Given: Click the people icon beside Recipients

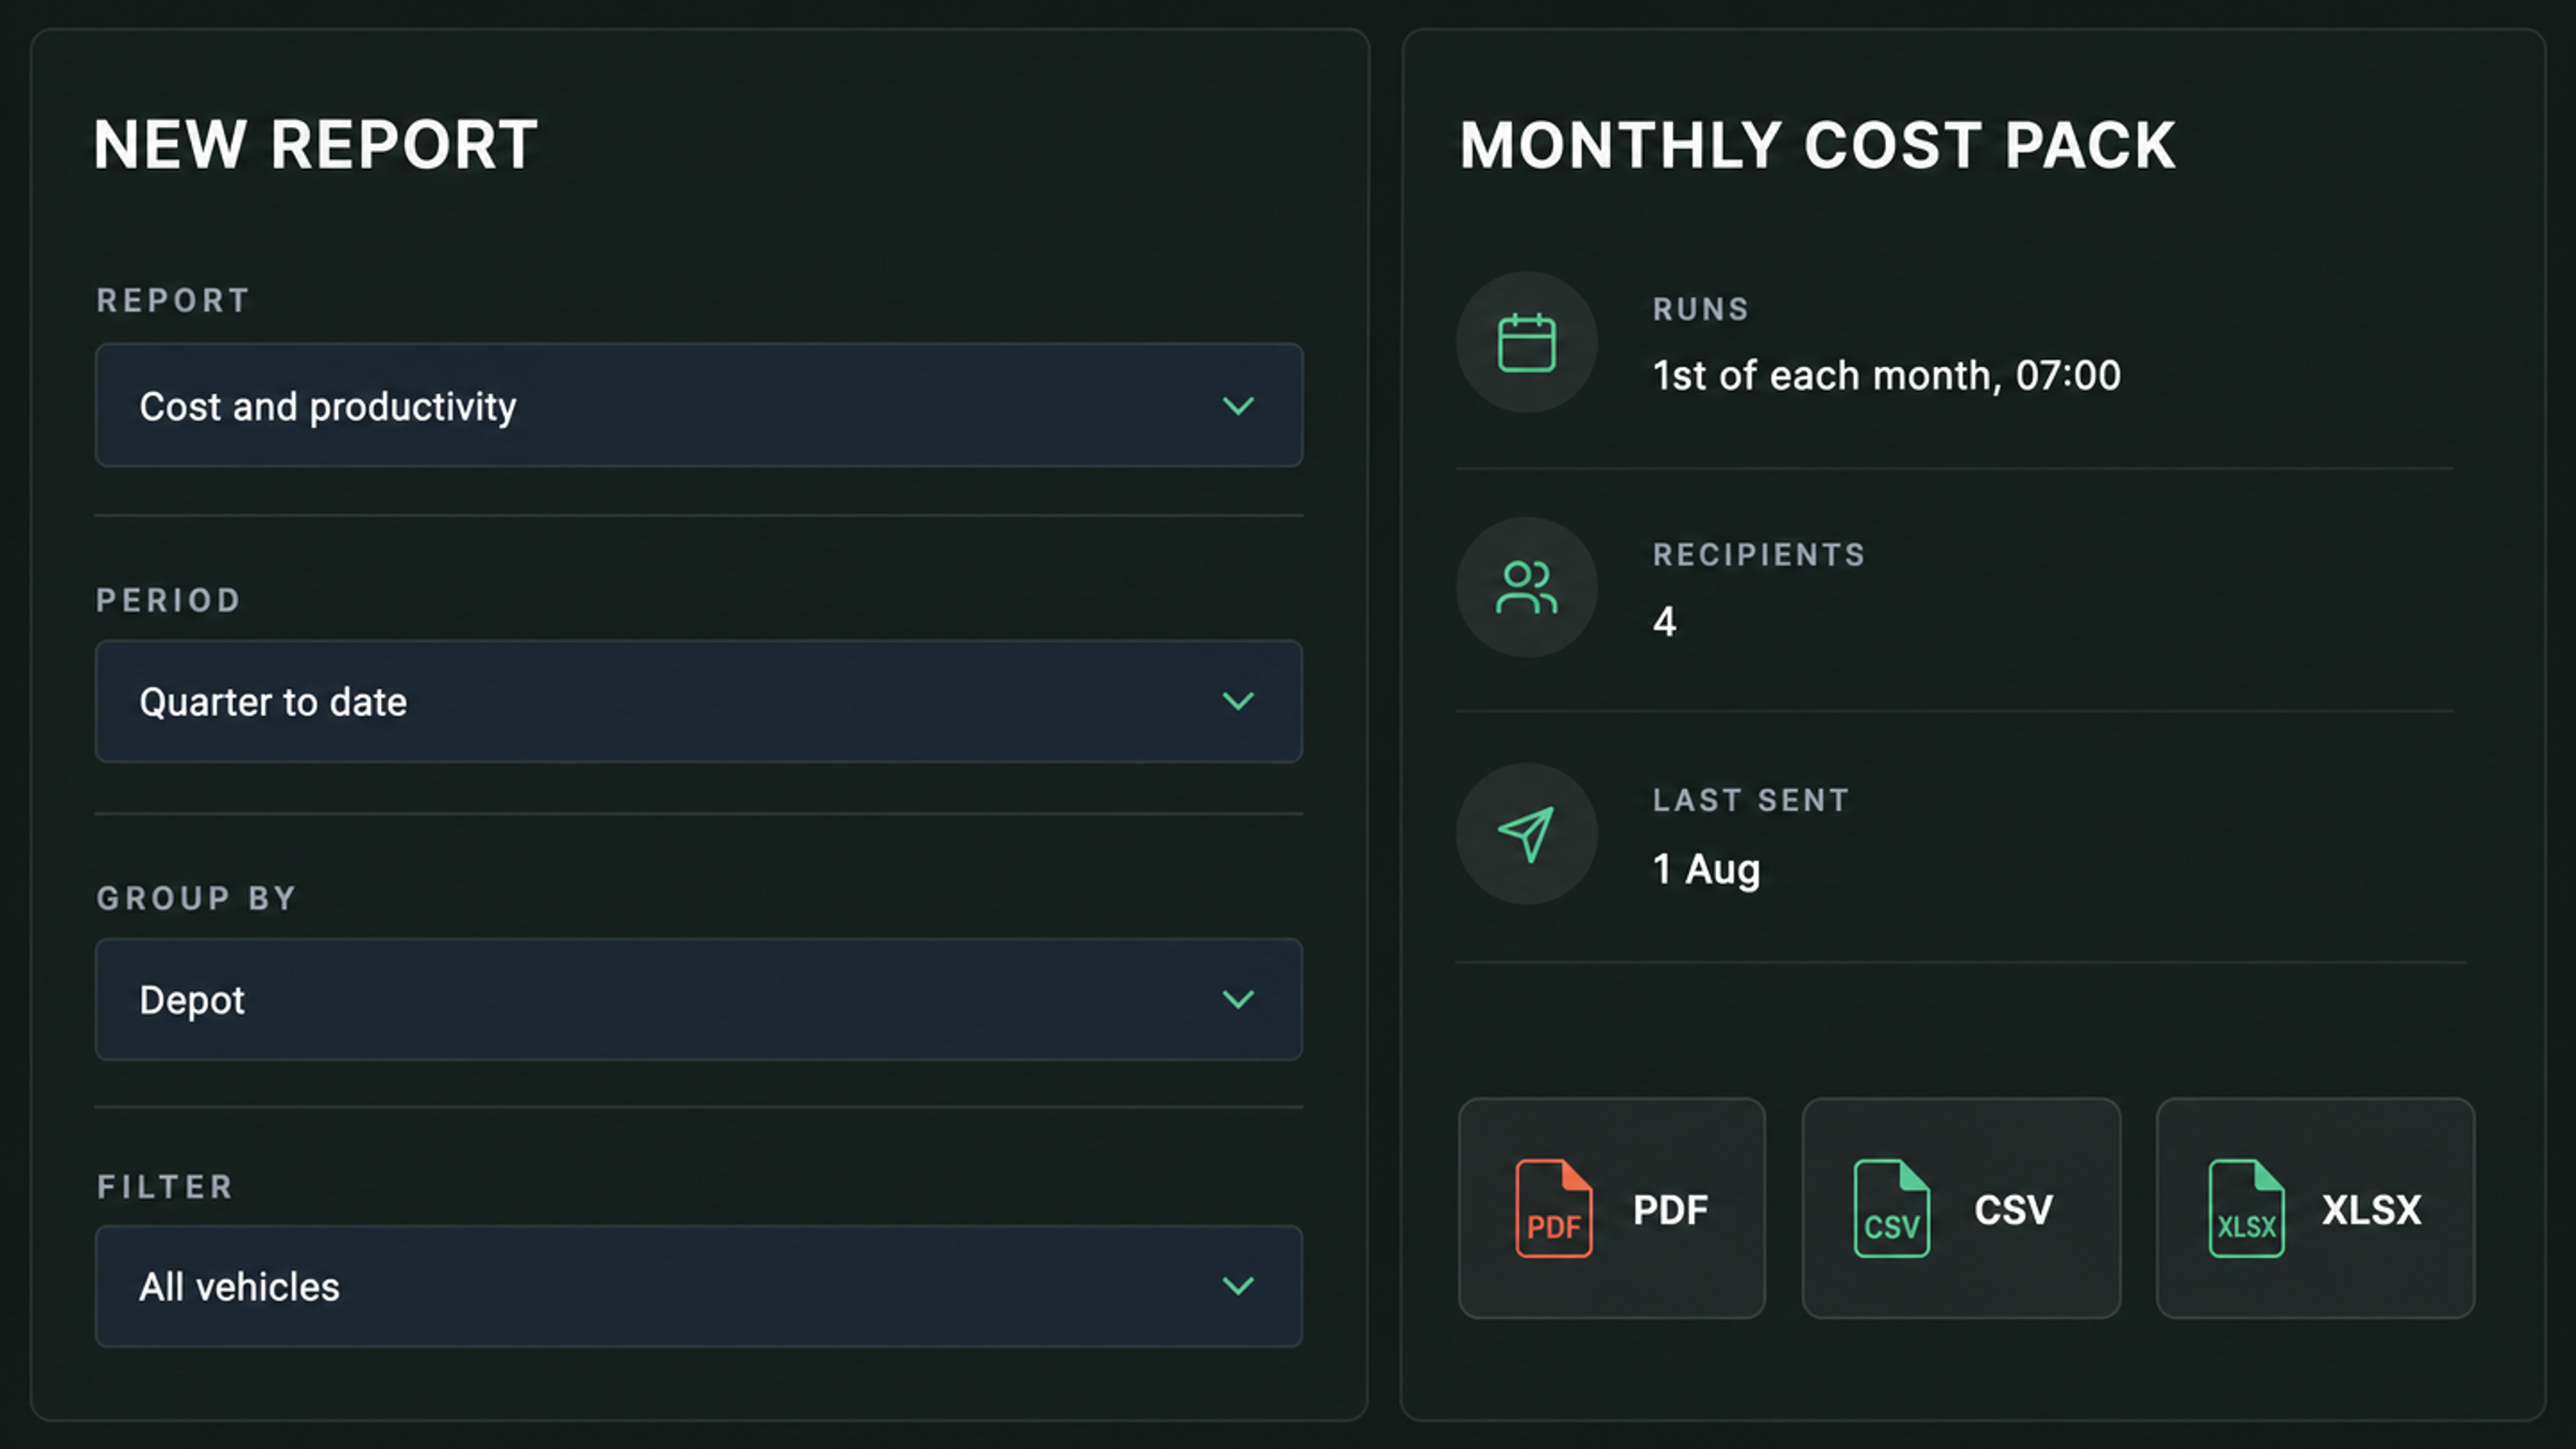Looking at the screenshot, I should pyautogui.click(x=1526, y=587).
